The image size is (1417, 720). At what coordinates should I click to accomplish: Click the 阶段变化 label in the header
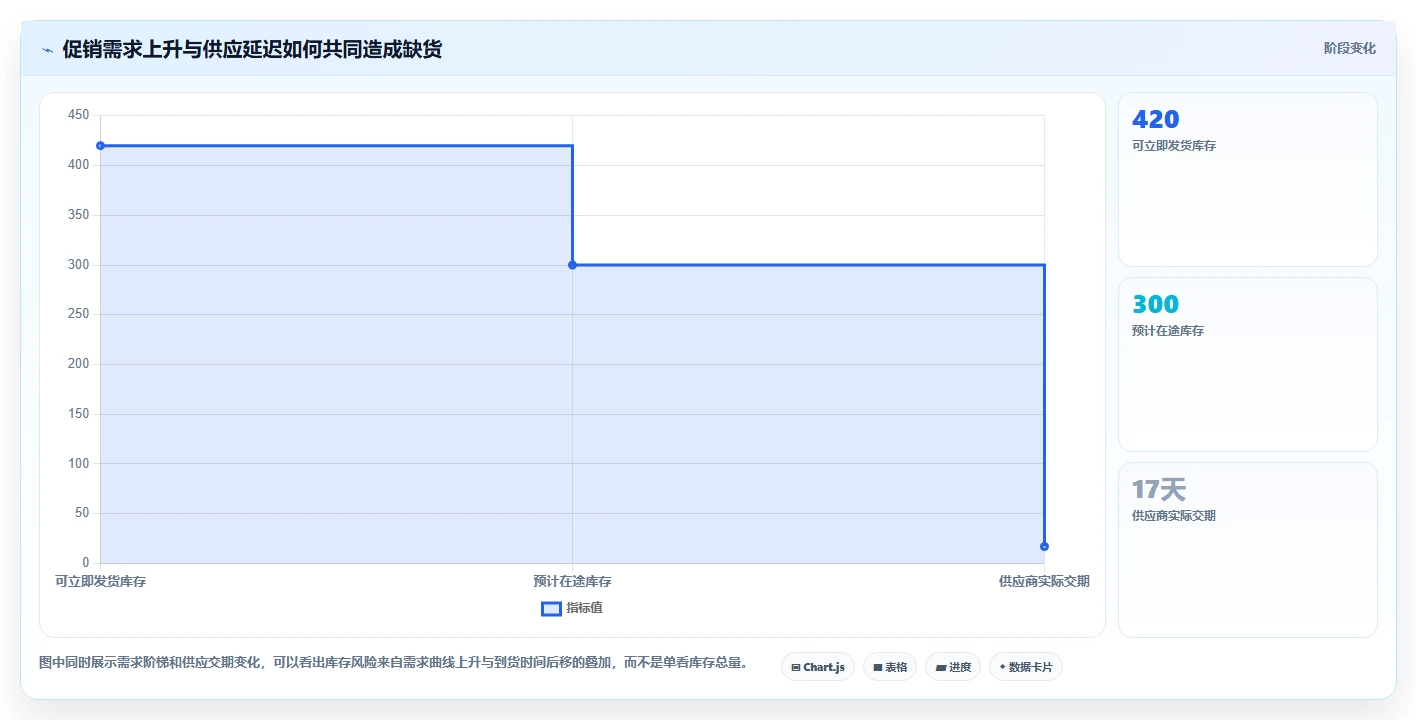coord(1349,48)
